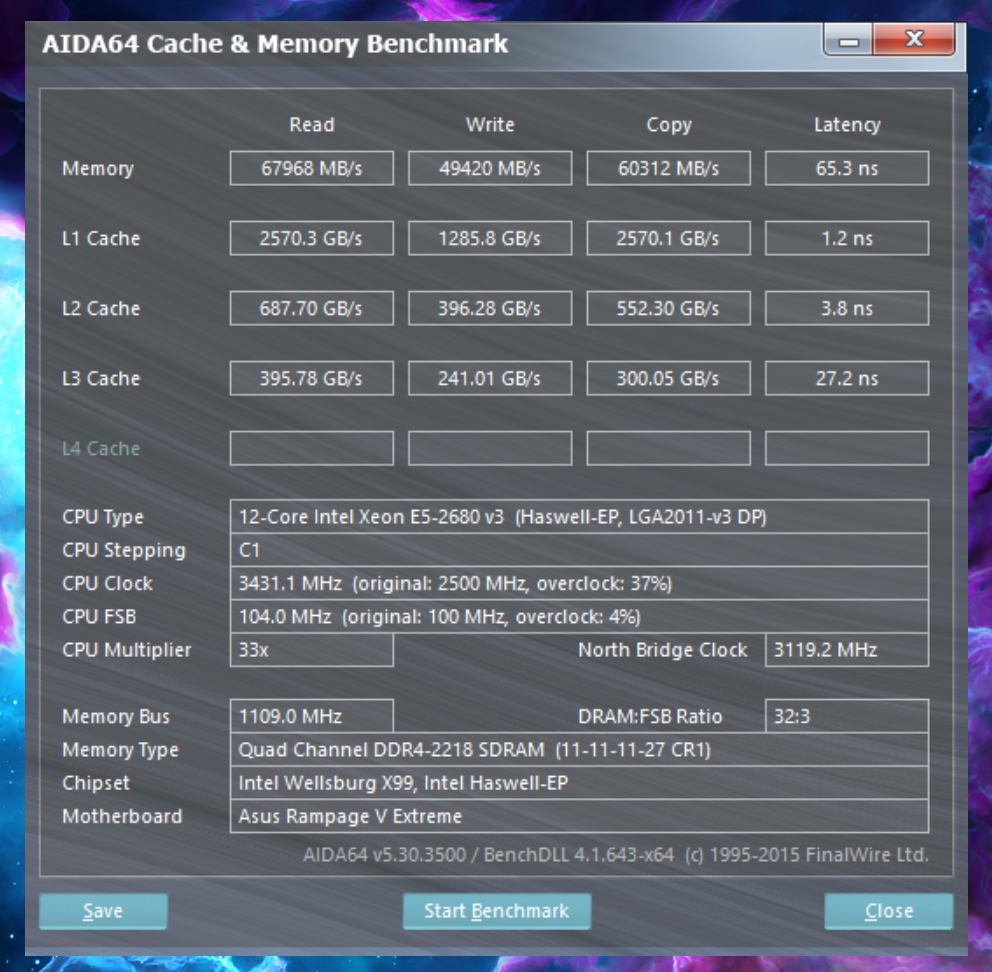
Task: Click the empty L4 Cache Latency field
Action: tap(846, 448)
